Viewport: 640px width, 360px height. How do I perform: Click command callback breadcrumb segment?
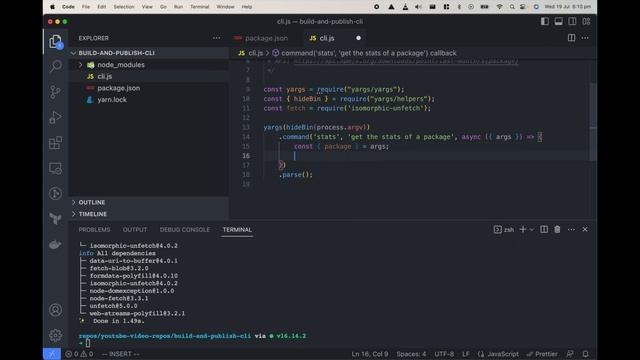click(x=369, y=53)
